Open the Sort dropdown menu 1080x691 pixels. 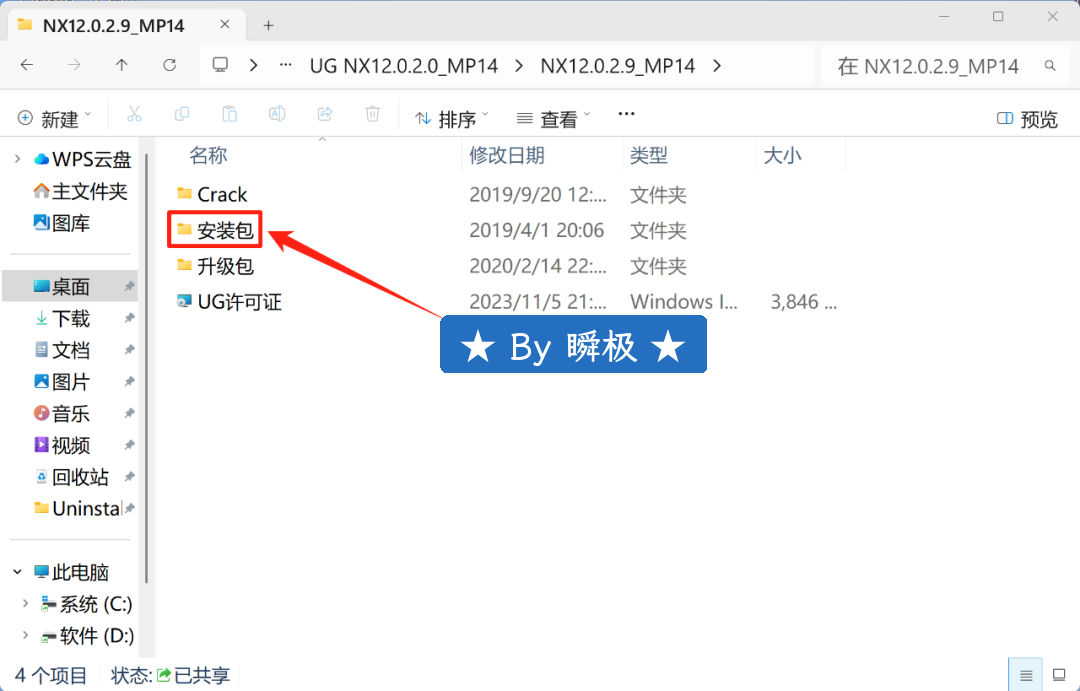[452, 118]
